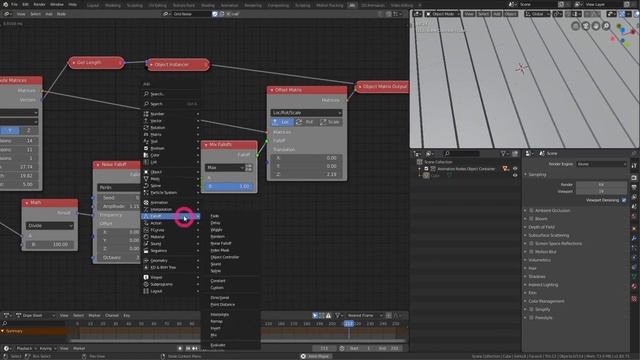Open the Render Engine dropdown
Image resolution: width=640 pixels, height=360 pixels.
pos(602,164)
